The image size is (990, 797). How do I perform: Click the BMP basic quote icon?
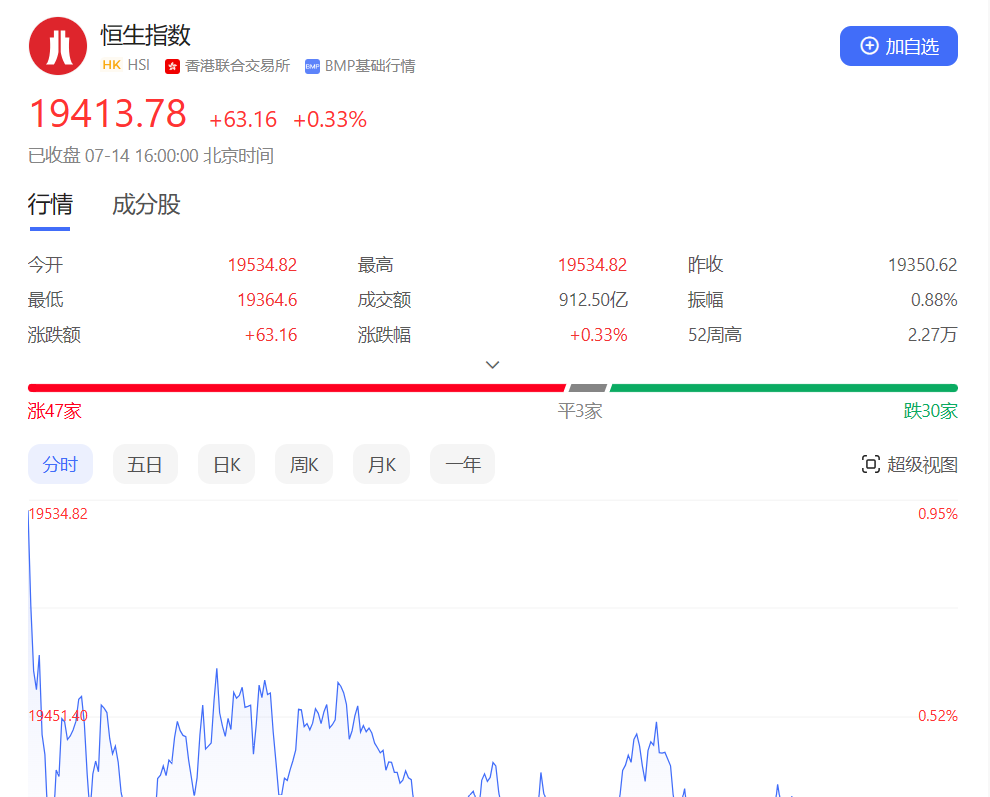click(x=313, y=66)
